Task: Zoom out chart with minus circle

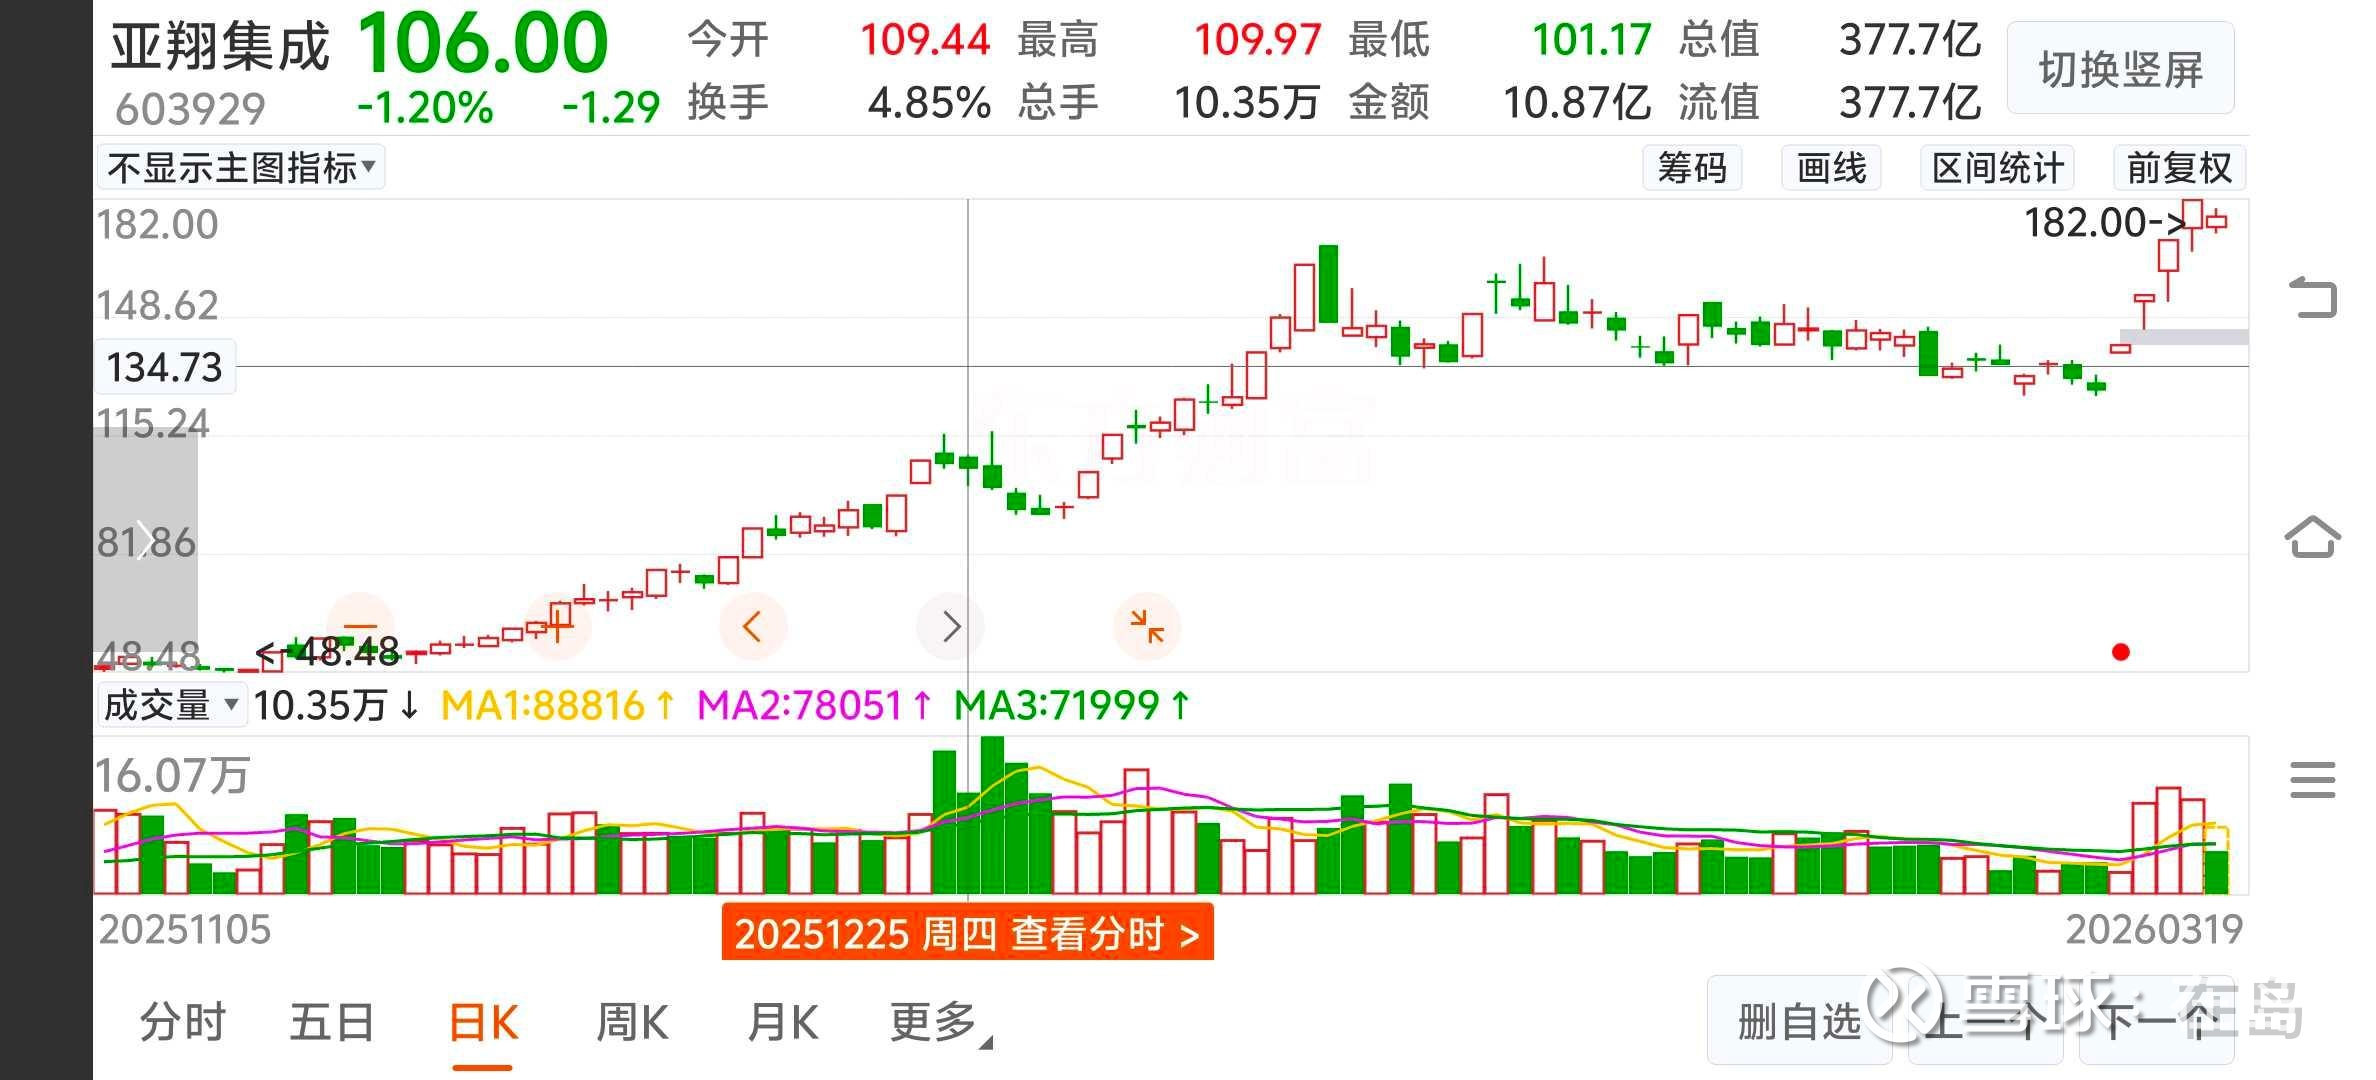Action: 361,626
